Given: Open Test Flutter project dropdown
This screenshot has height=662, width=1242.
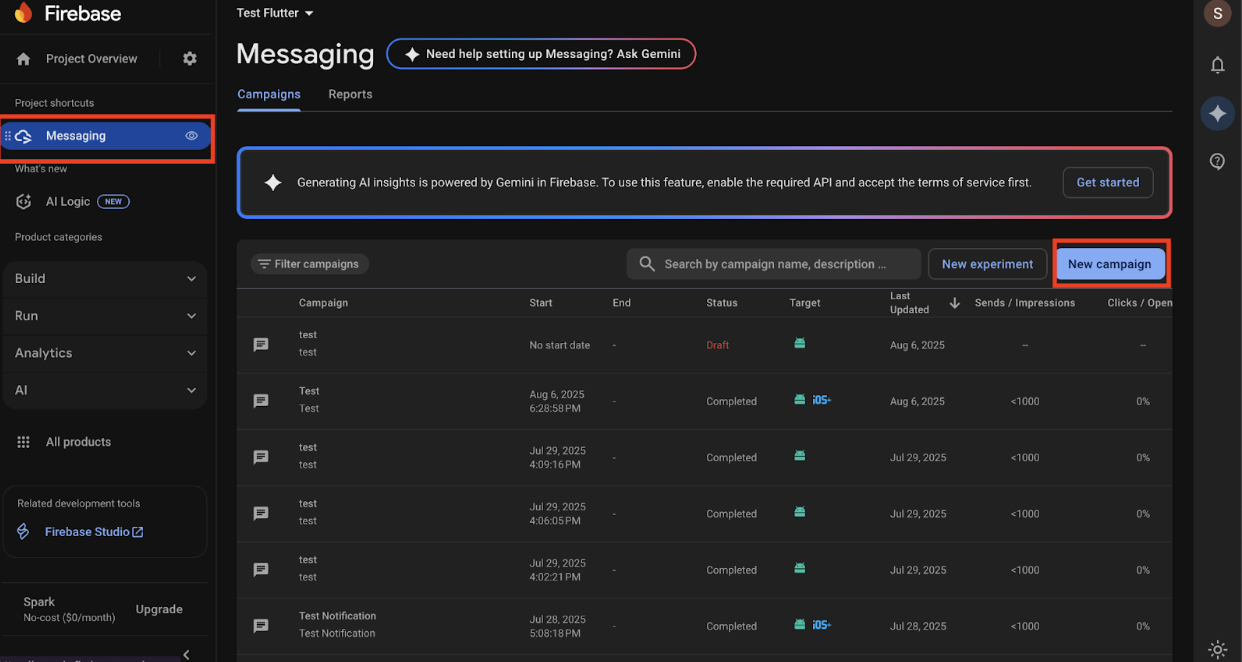Looking at the screenshot, I should pos(275,13).
